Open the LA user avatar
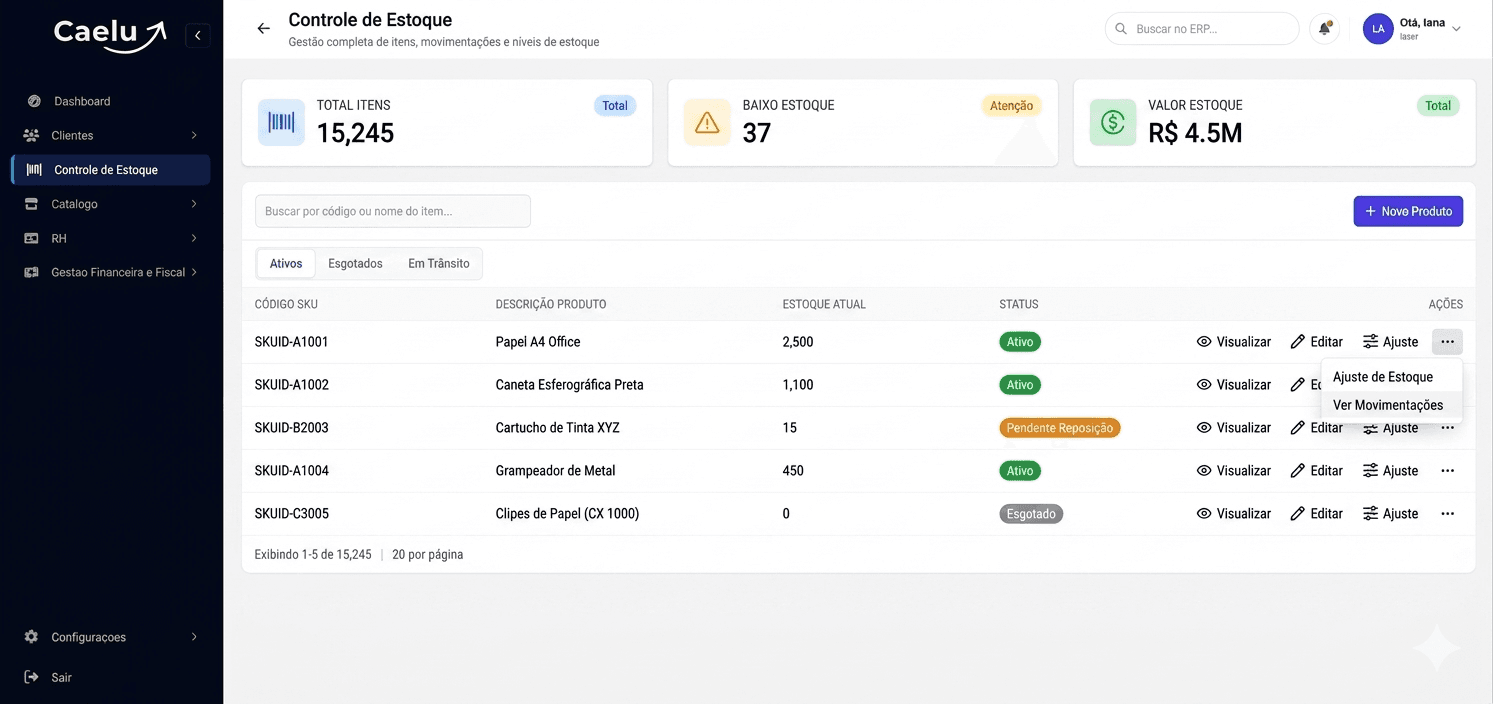 [1378, 29]
